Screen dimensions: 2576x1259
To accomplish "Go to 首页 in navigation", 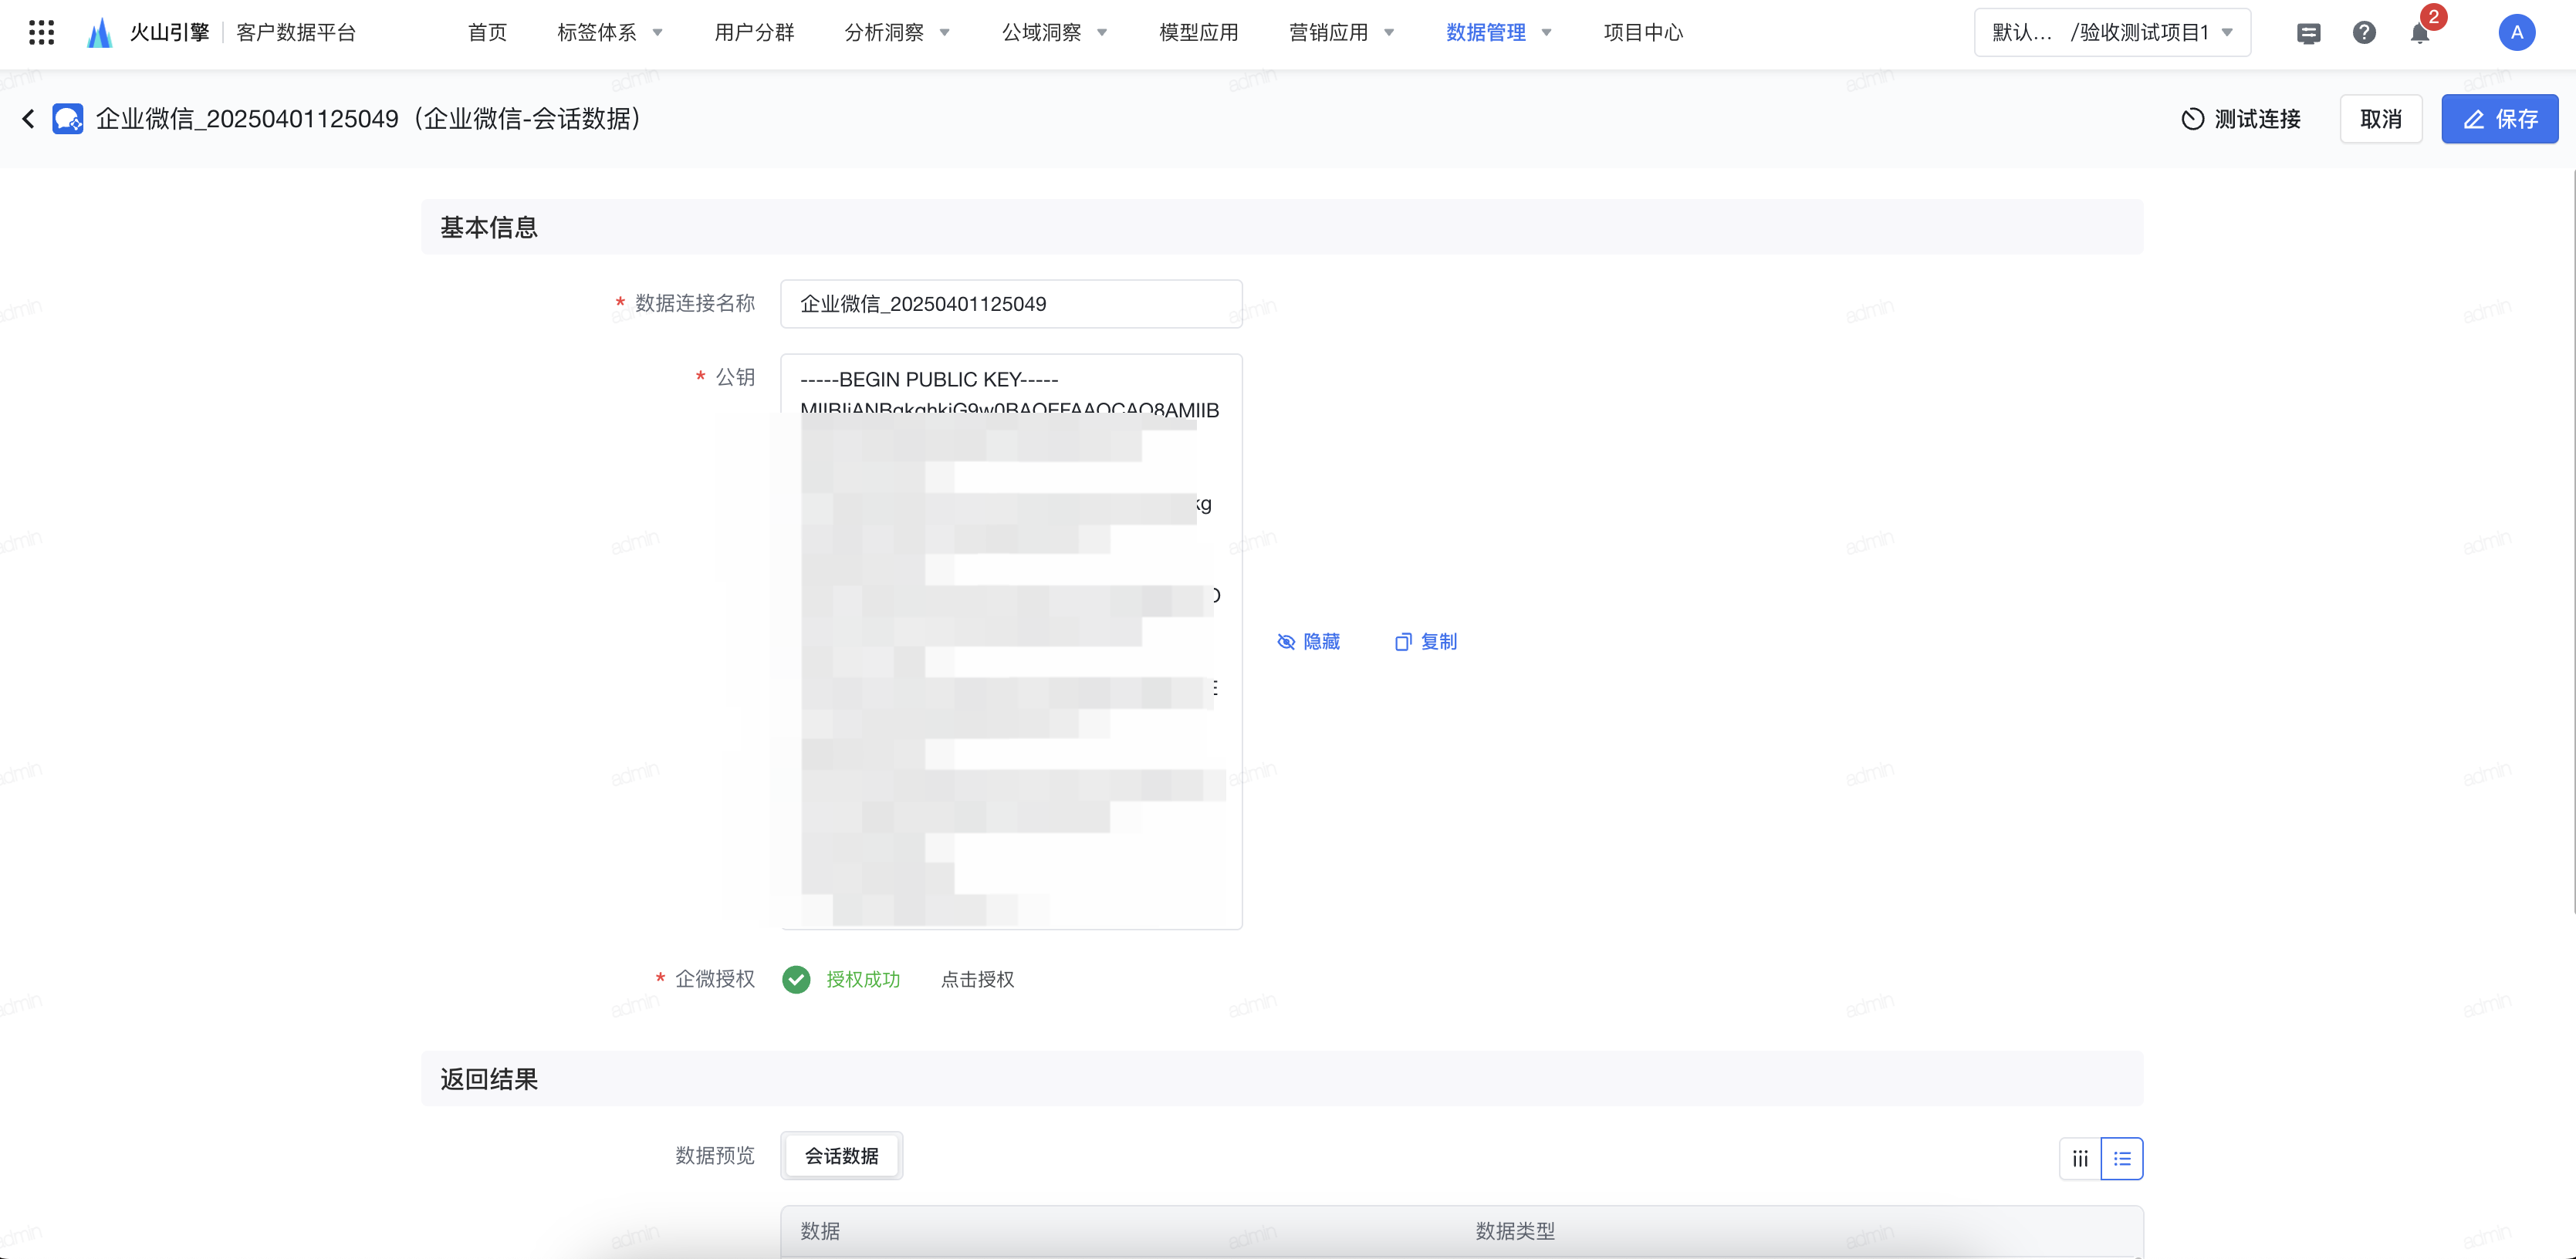I will point(487,33).
